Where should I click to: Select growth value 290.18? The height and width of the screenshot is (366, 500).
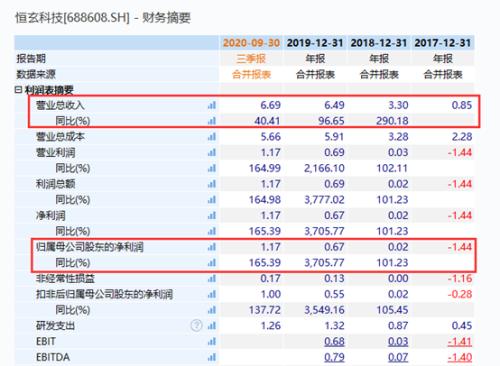click(392, 121)
